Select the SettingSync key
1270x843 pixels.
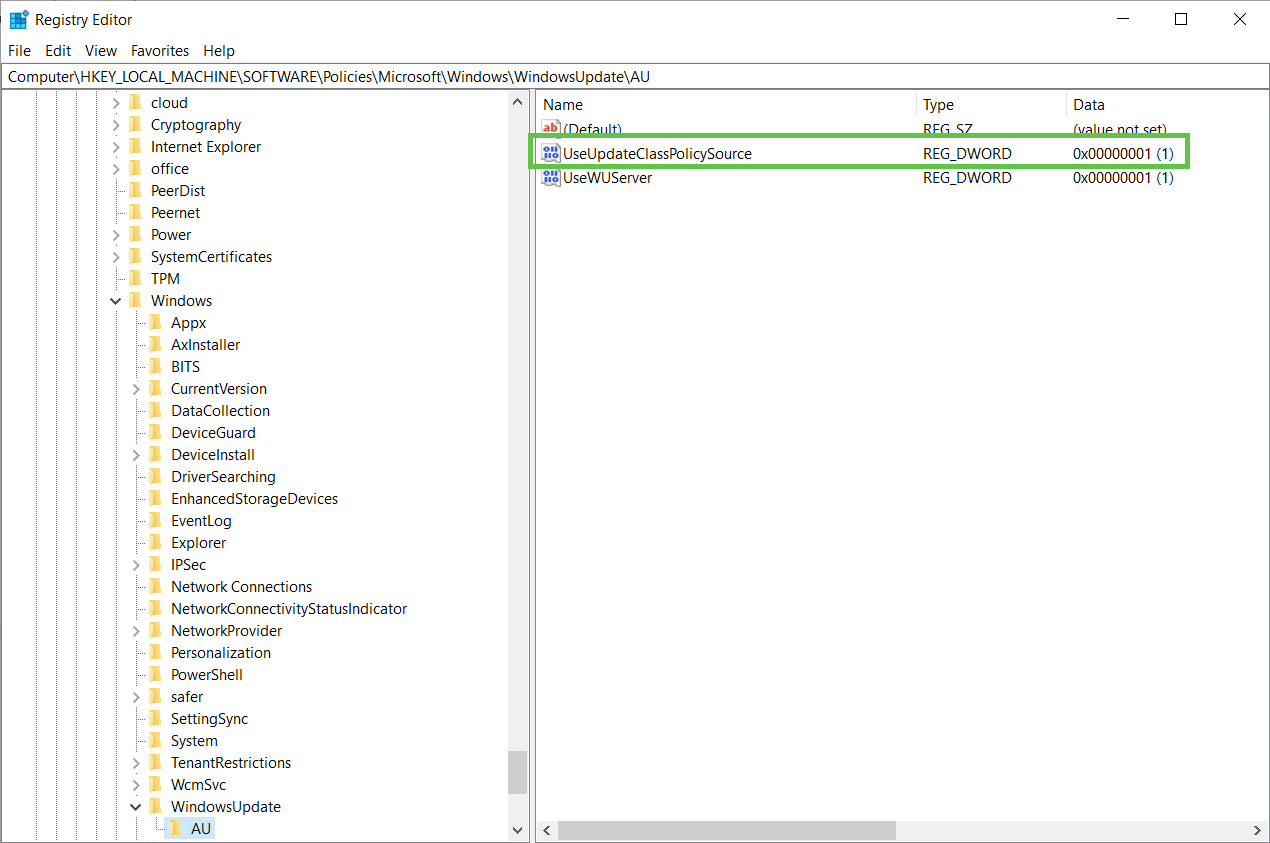[209, 718]
